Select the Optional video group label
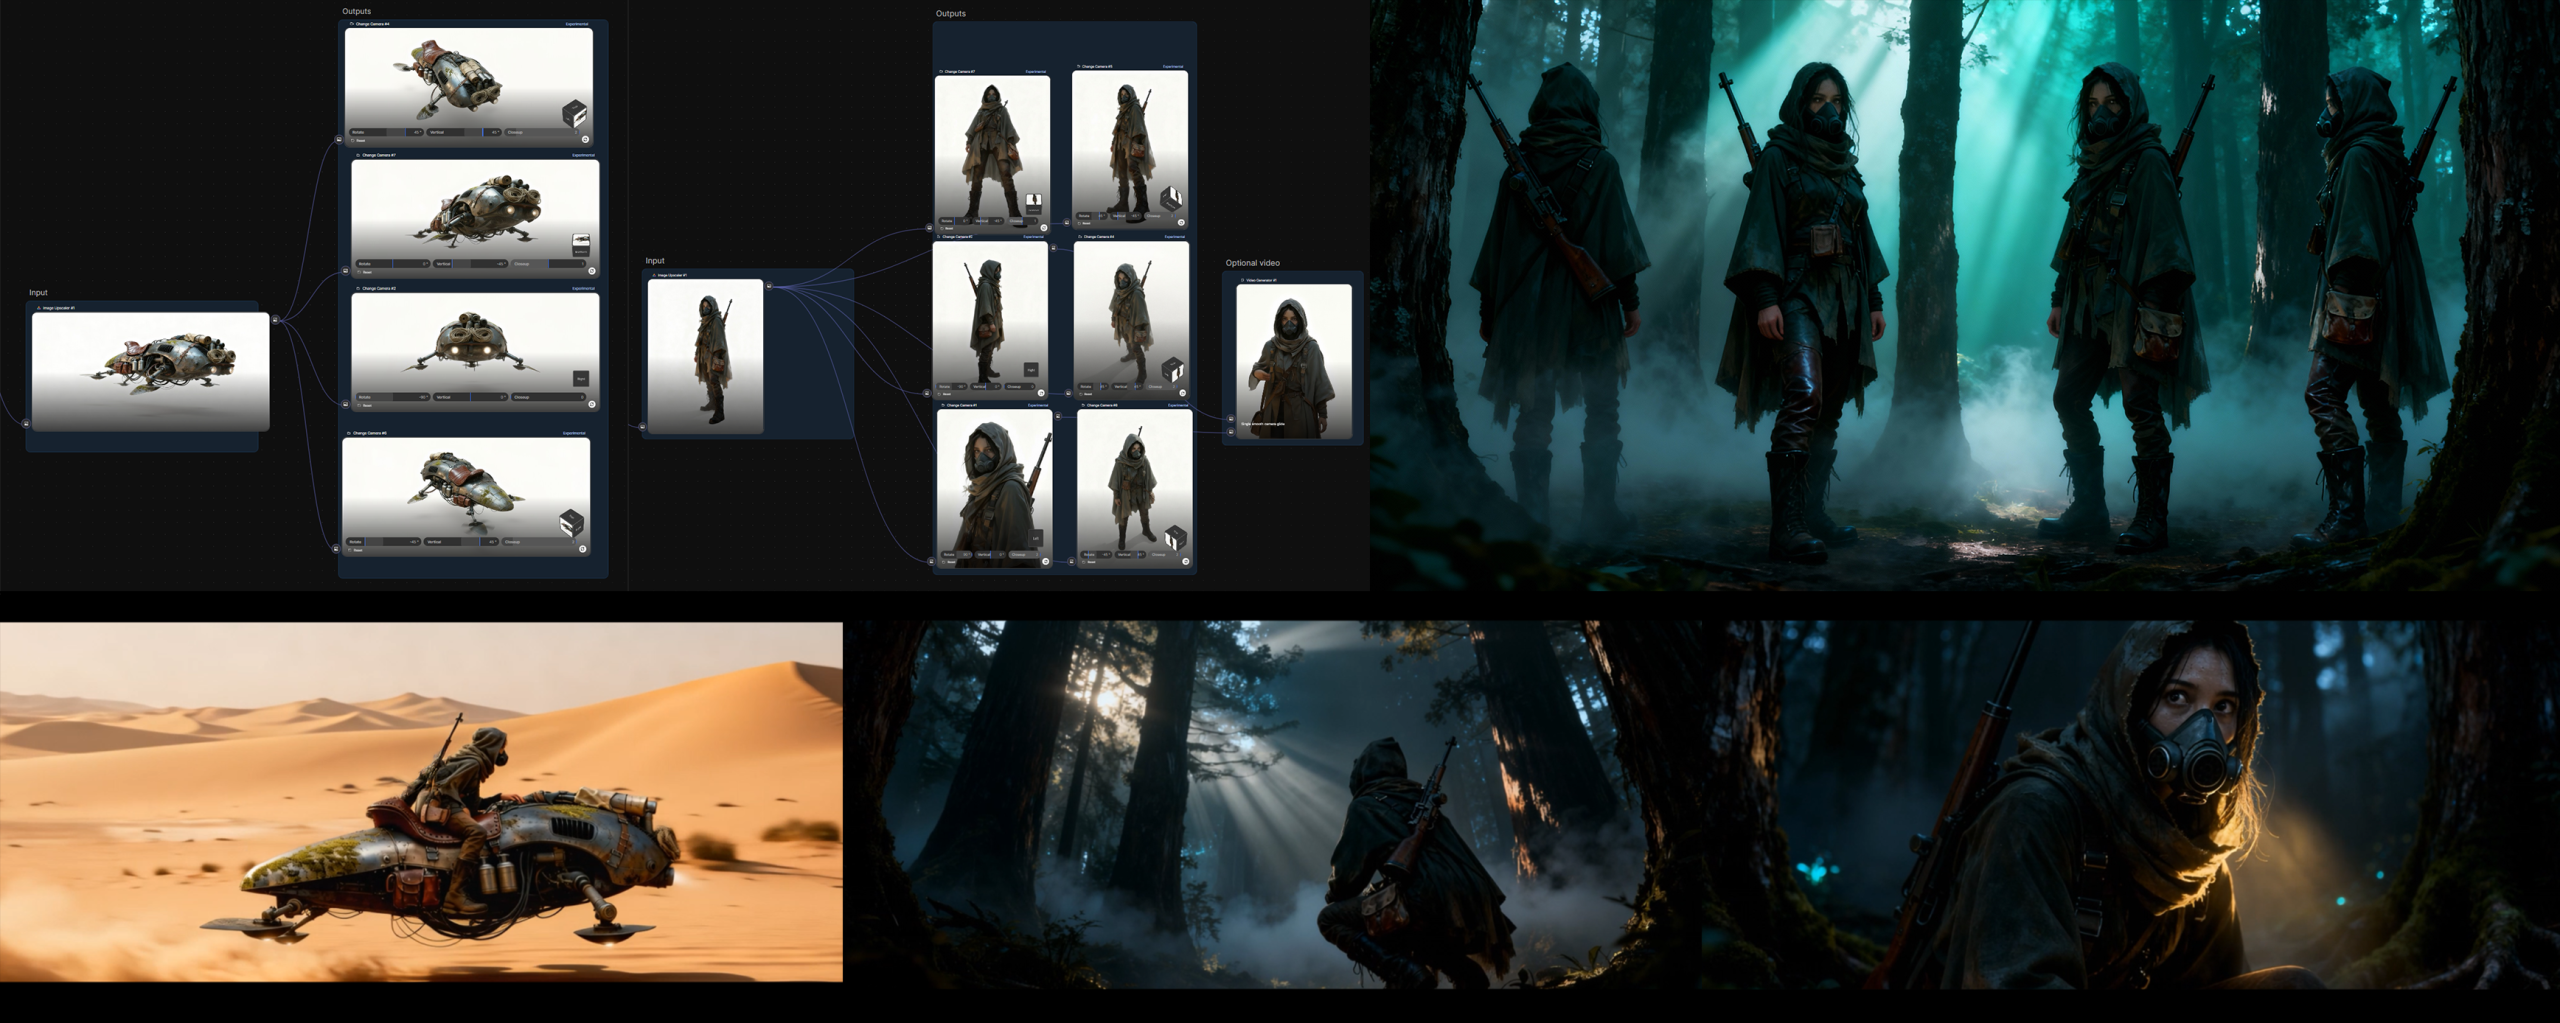Viewport: 2560px width, 1023px height. coord(1252,263)
